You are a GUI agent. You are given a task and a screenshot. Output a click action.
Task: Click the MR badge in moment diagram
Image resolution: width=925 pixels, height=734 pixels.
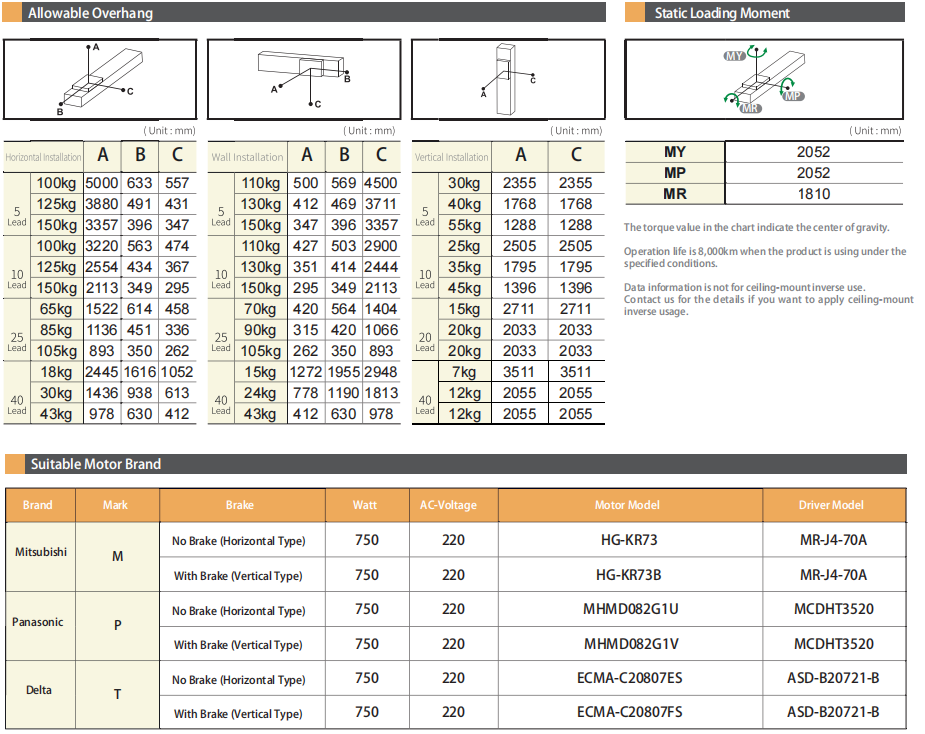pyautogui.click(x=749, y=107)
